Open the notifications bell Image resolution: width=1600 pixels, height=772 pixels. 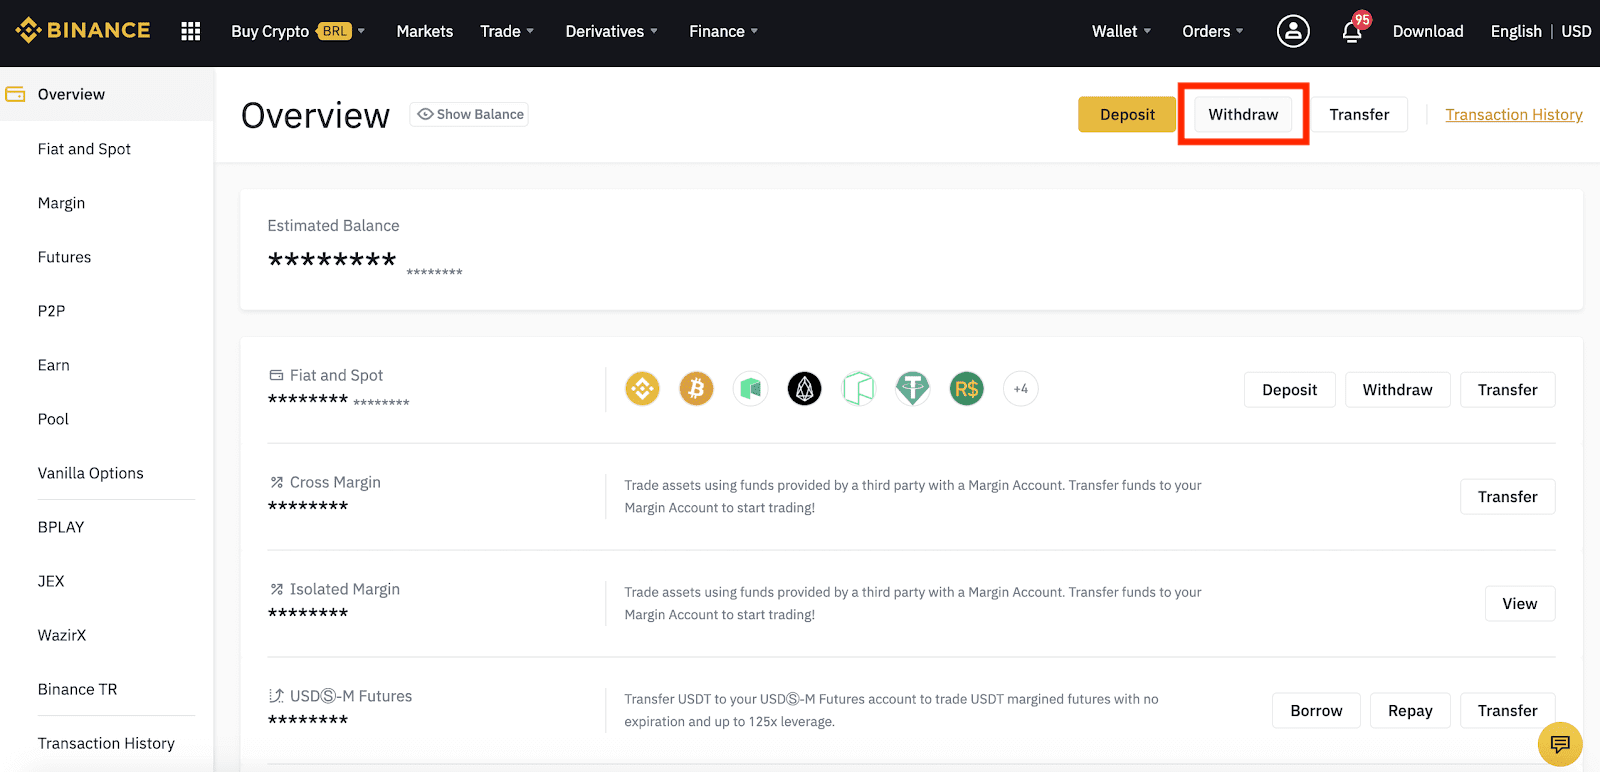(1352, 31)
